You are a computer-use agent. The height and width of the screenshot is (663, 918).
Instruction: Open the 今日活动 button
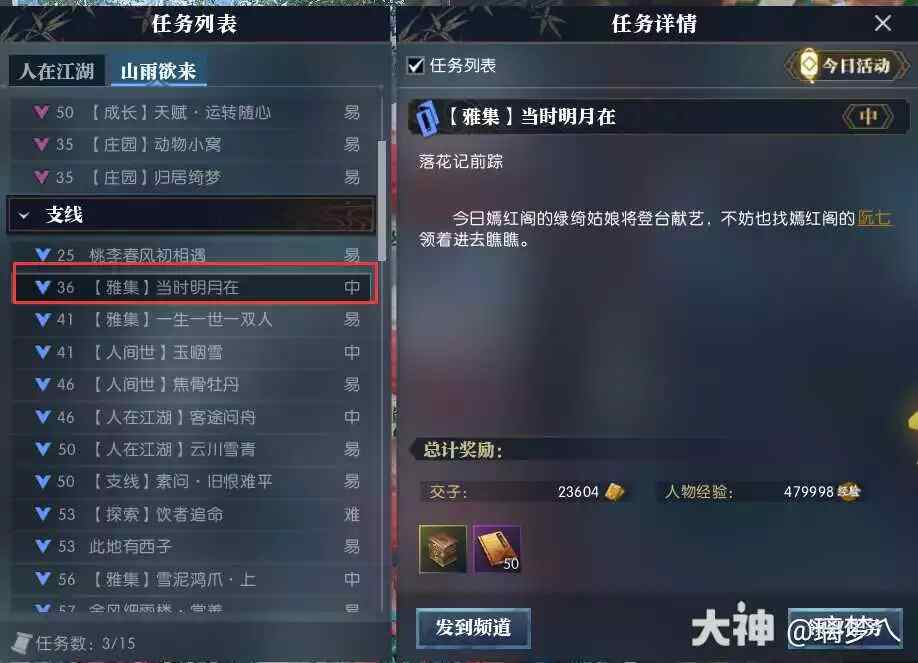click(847, 65)
